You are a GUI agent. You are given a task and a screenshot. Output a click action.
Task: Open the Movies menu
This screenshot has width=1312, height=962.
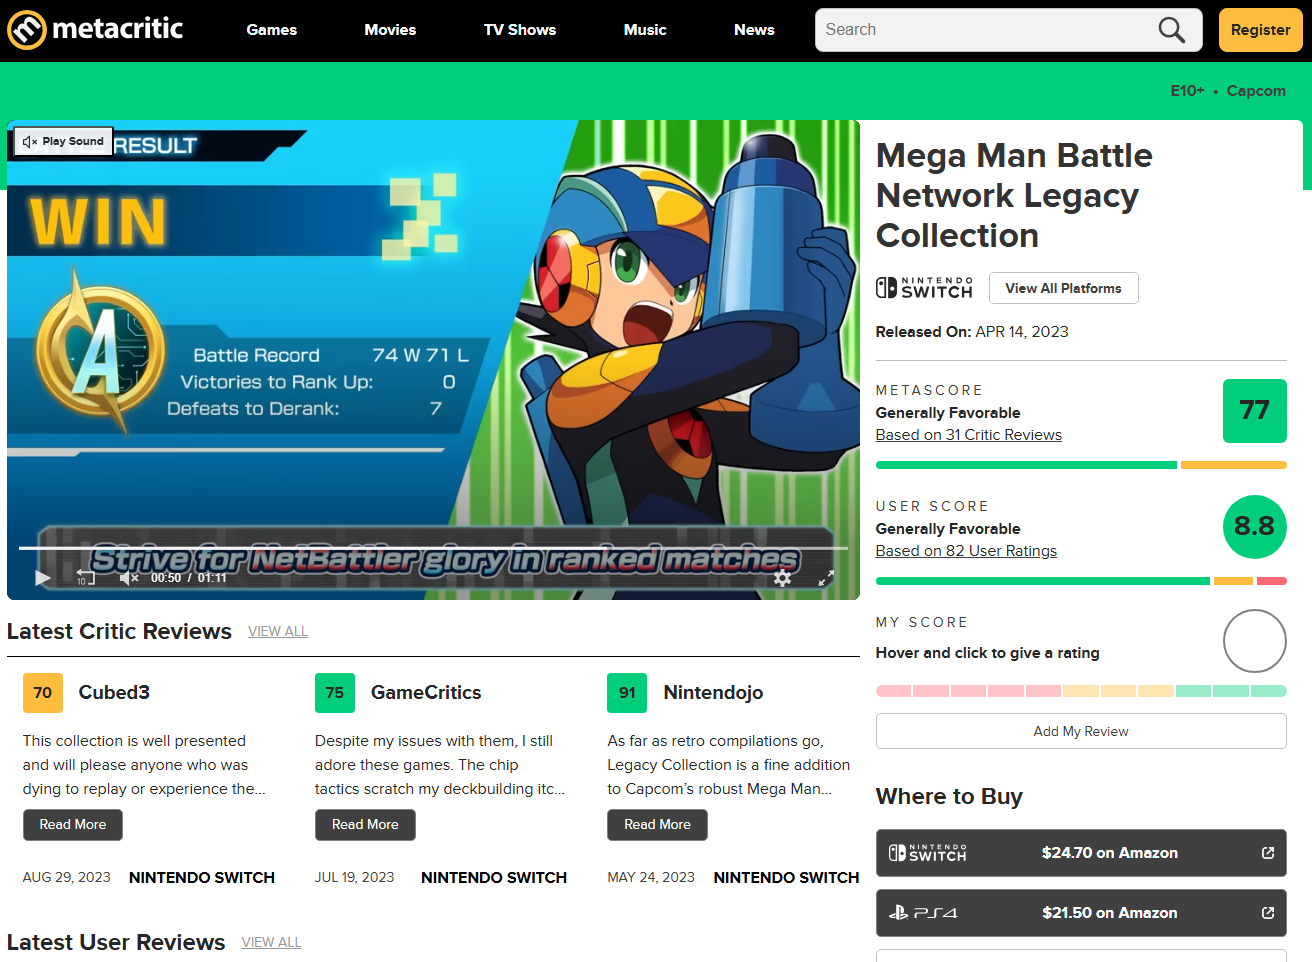[x=390, y=30]
